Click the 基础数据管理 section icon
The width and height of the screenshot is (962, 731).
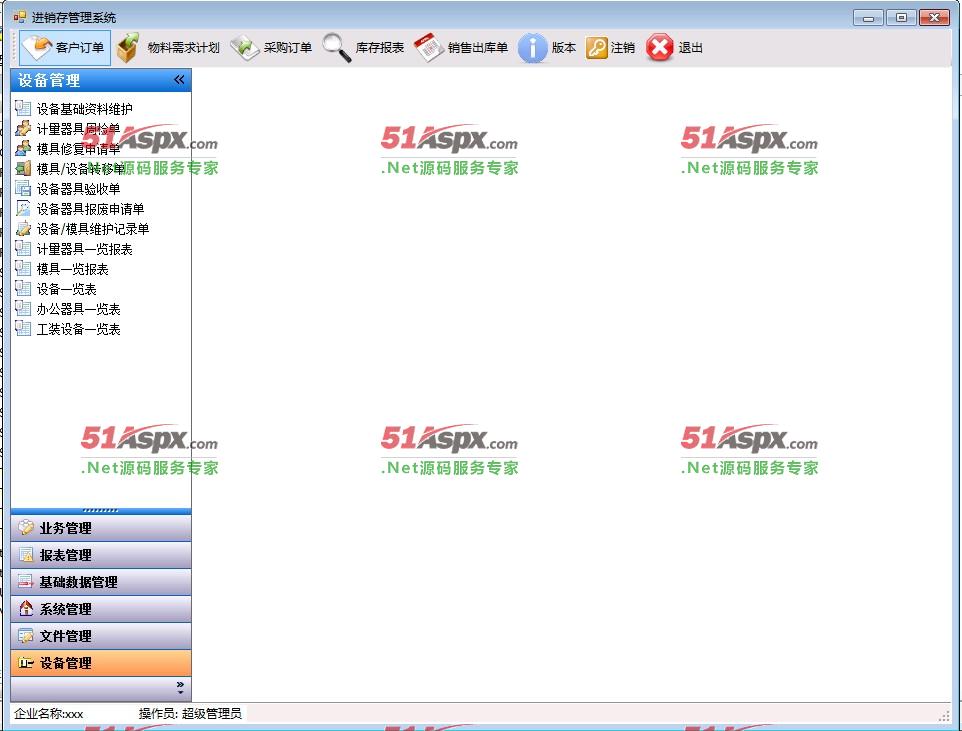point(26,582)
